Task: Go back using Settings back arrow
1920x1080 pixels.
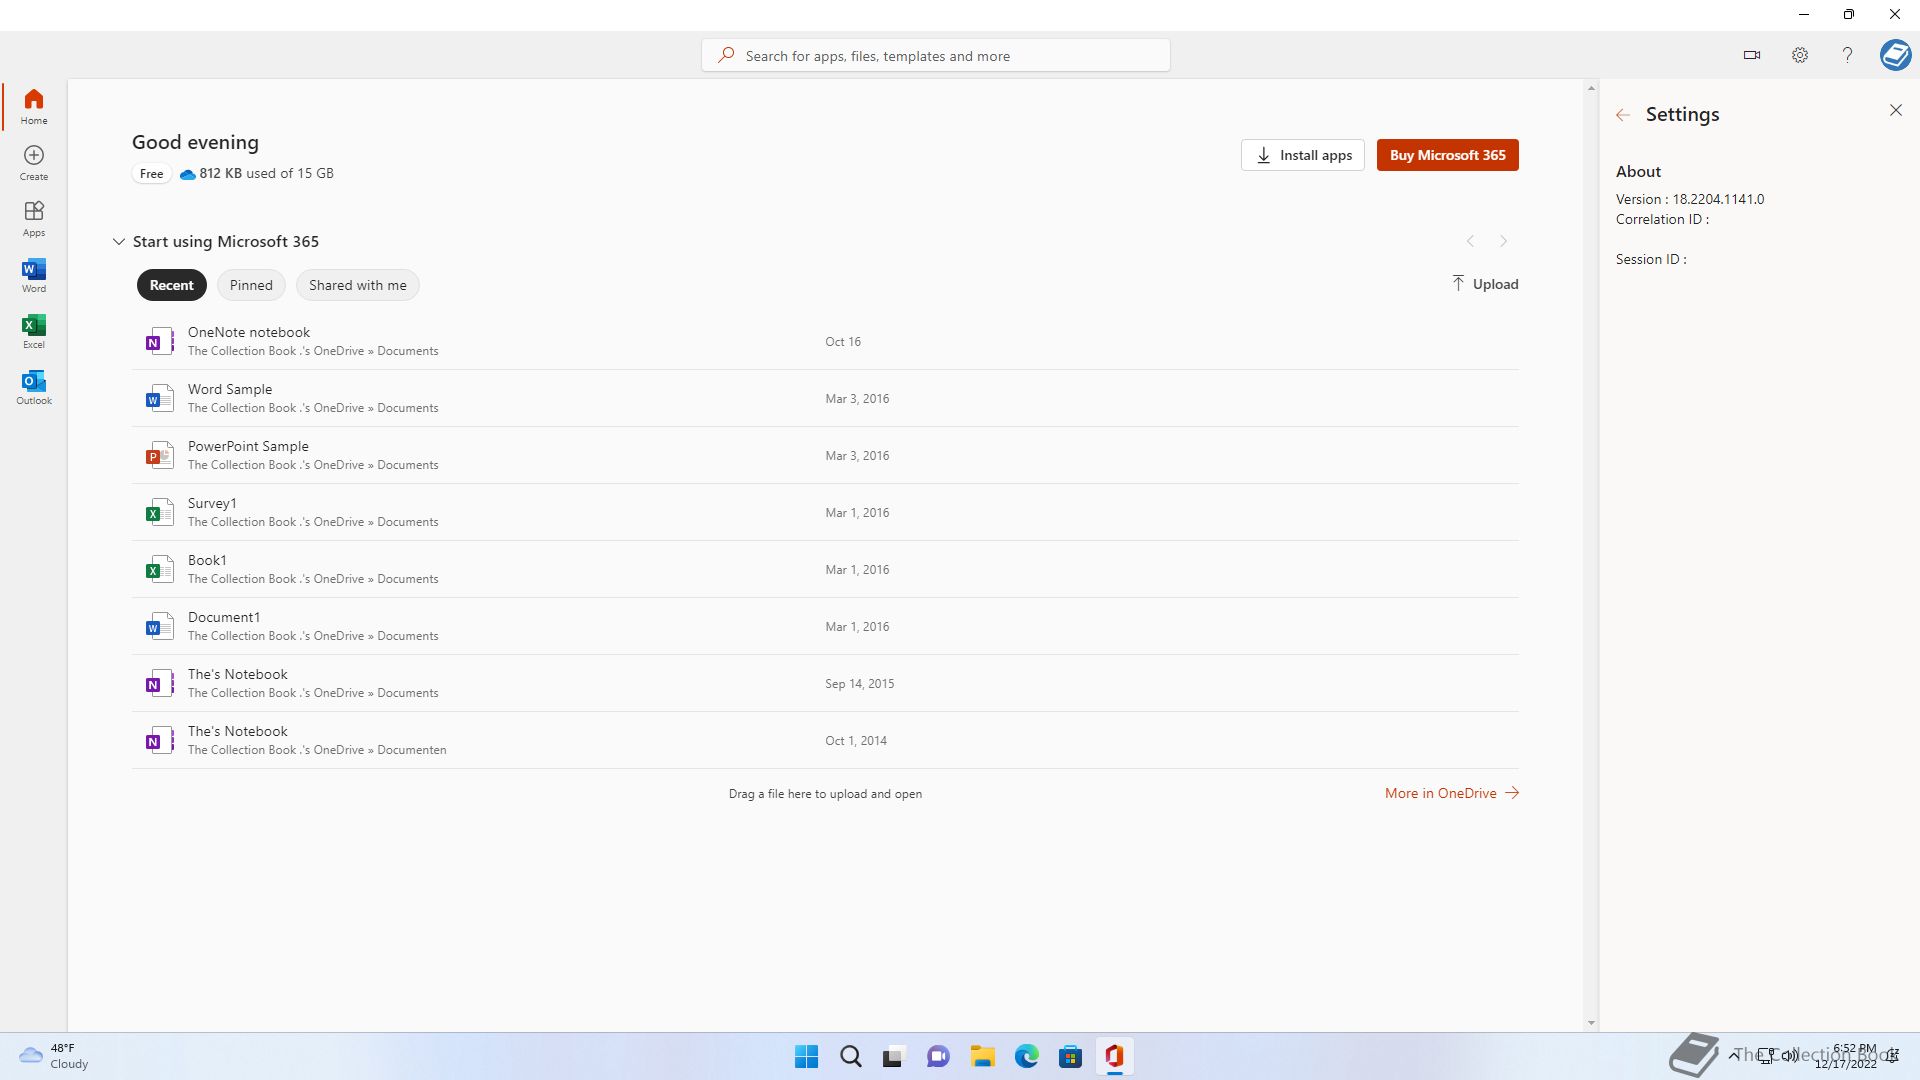Action: coord(1623,115)
